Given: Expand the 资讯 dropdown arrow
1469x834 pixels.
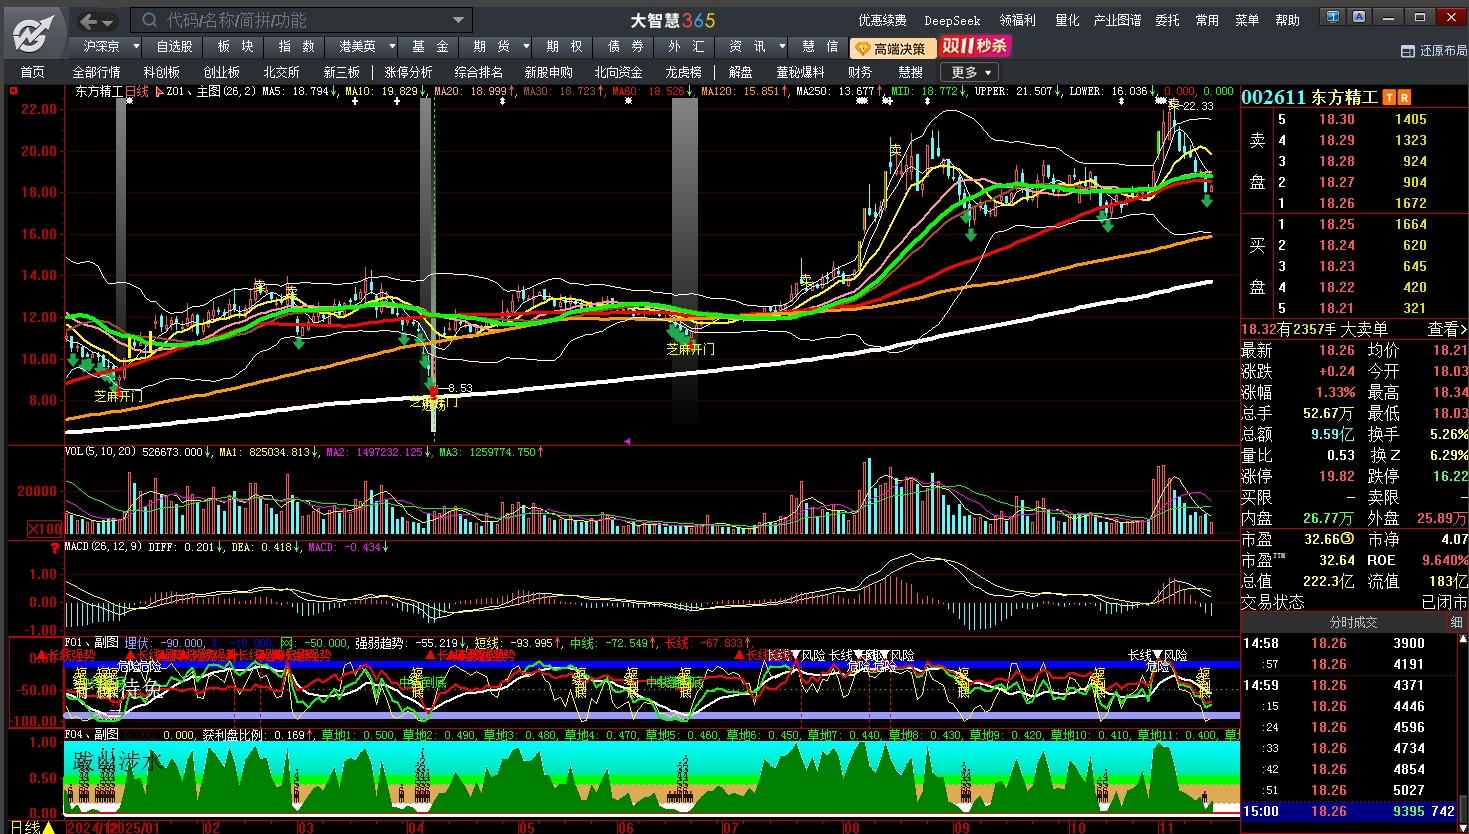Looking at the screenshot, I should point(782,46).
